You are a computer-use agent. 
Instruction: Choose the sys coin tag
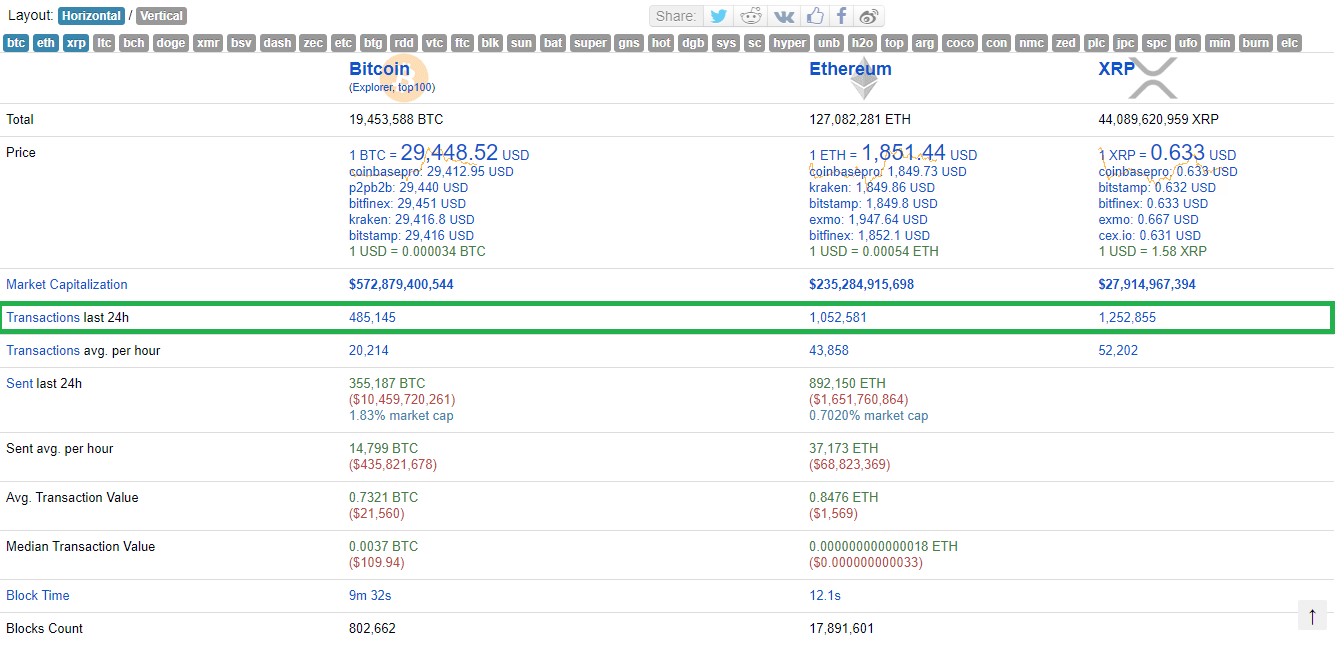[x=726, y=43]
